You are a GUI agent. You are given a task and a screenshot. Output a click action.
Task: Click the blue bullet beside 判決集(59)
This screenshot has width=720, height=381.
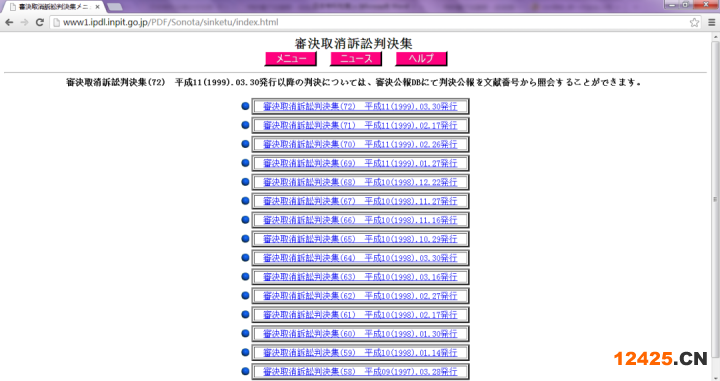[245, 352]
